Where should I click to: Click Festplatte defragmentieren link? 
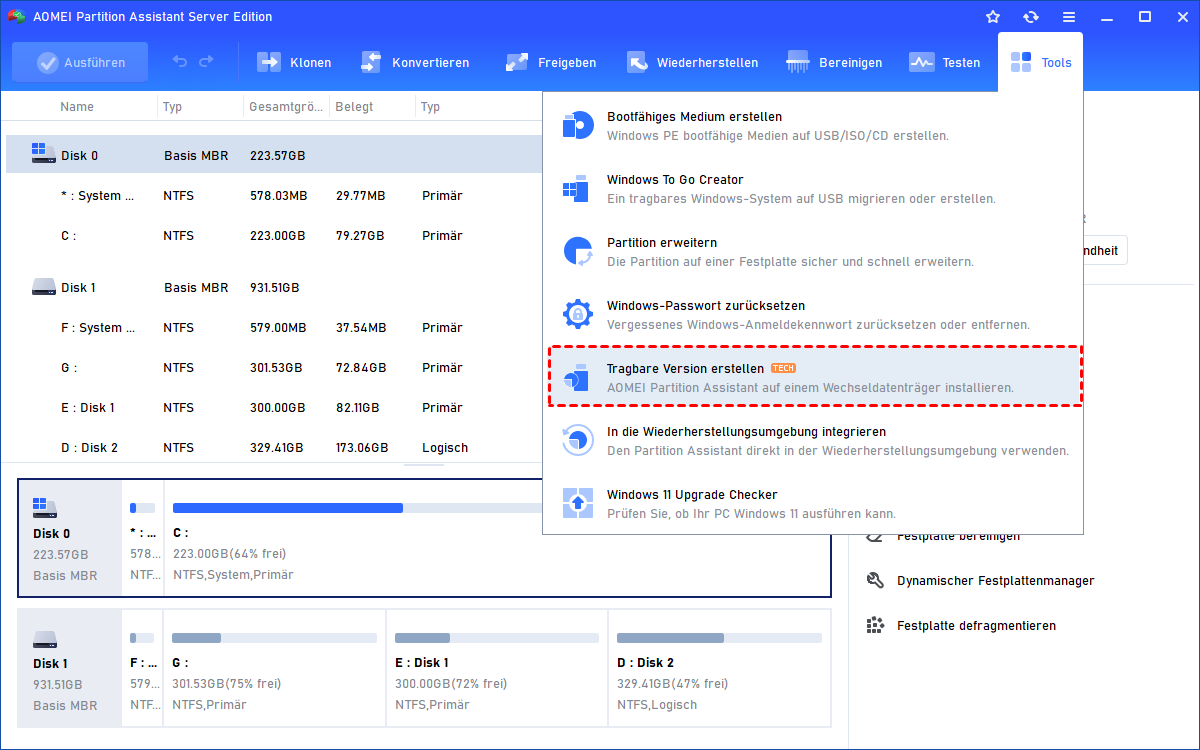click(x=976, y=626)
